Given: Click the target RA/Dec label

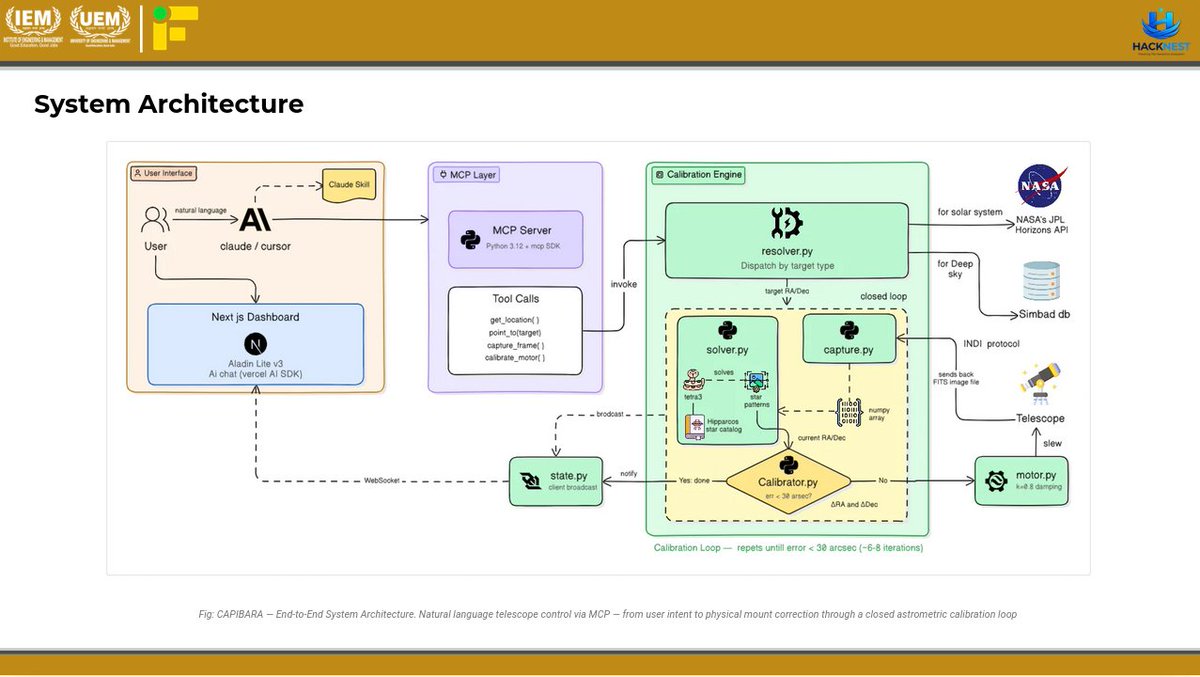Looking at the screenshot, I should click(787, 292).
